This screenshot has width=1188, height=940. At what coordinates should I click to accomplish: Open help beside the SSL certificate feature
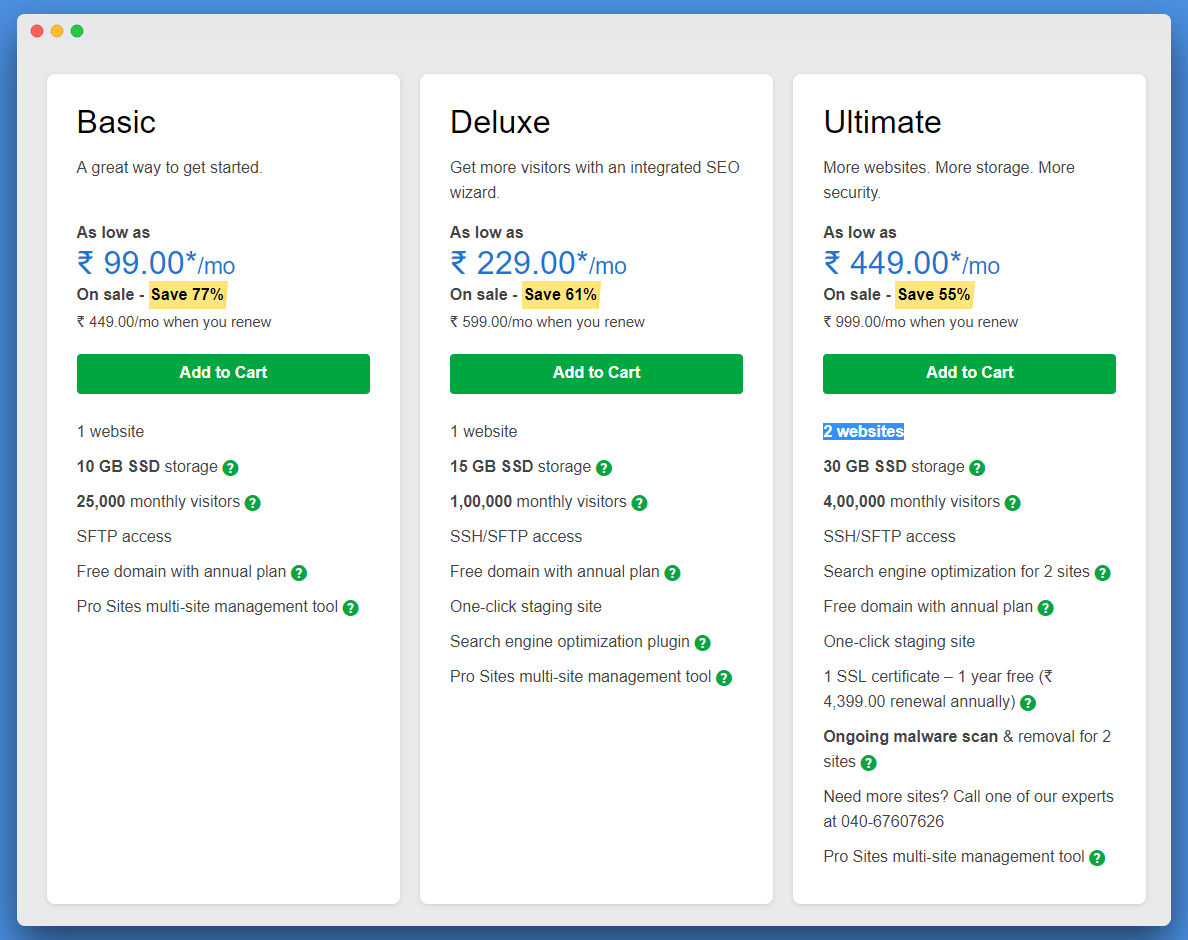[1028, 702]
